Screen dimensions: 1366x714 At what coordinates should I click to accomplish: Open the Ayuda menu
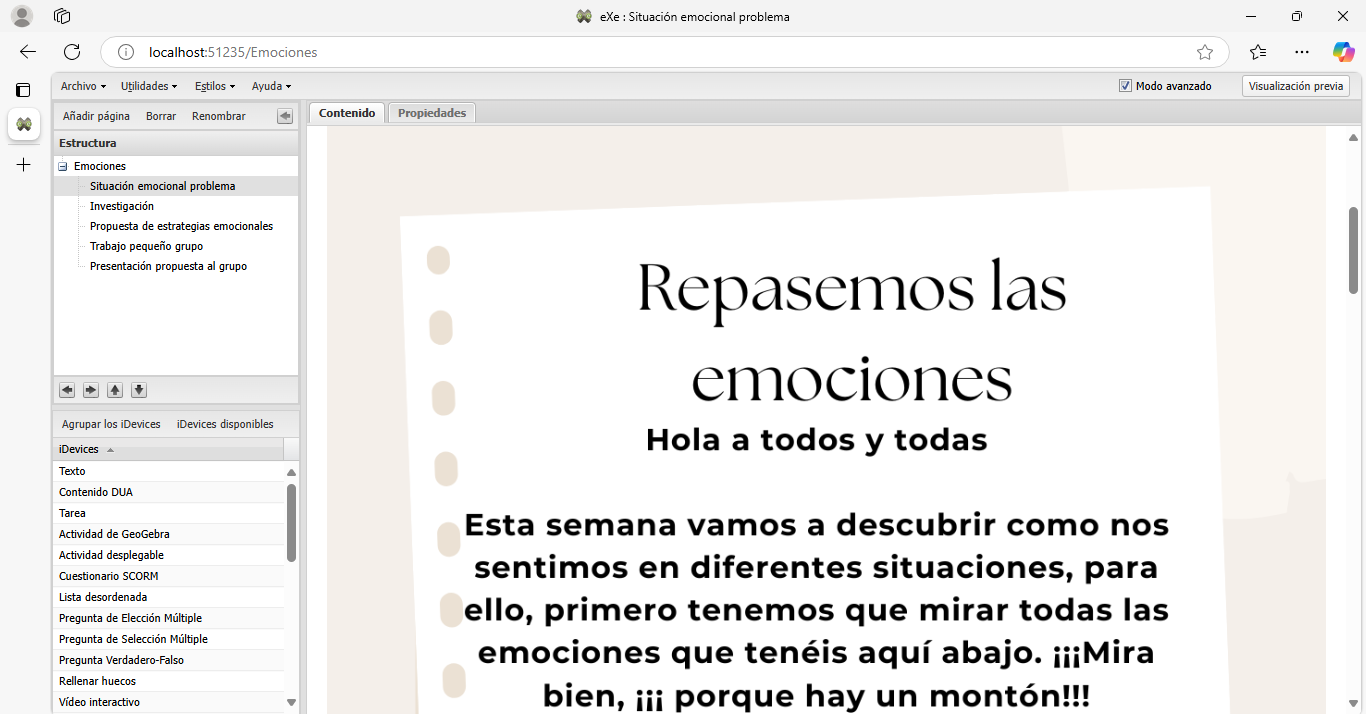coord(271,86)
